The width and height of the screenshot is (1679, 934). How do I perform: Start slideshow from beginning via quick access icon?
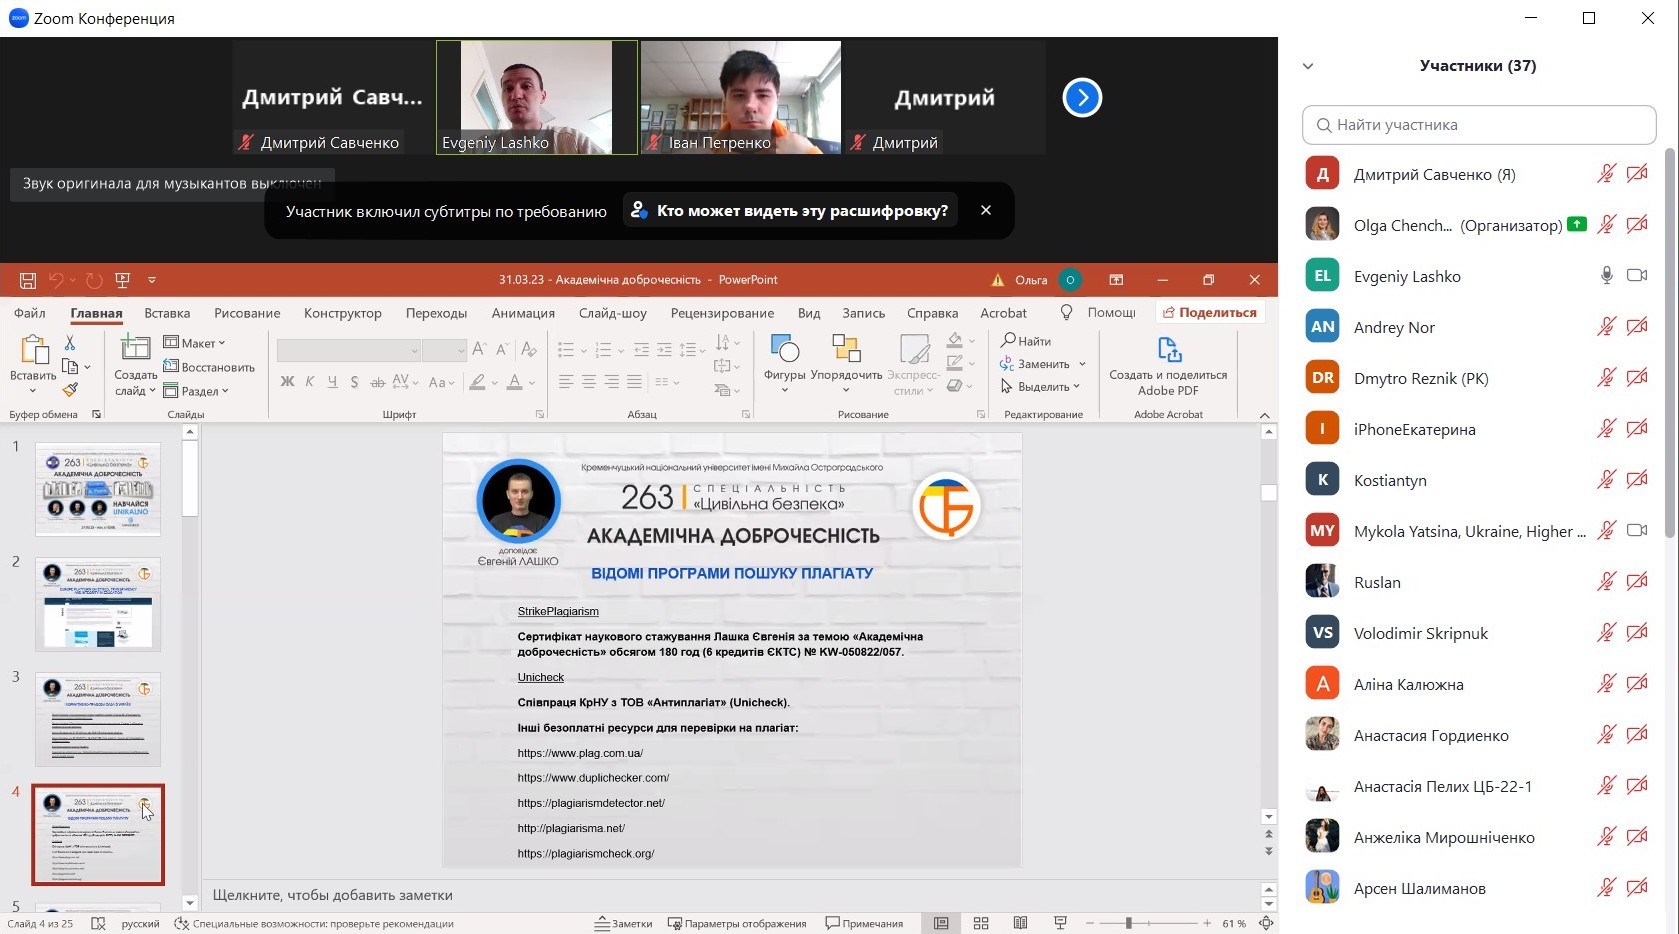123,280
